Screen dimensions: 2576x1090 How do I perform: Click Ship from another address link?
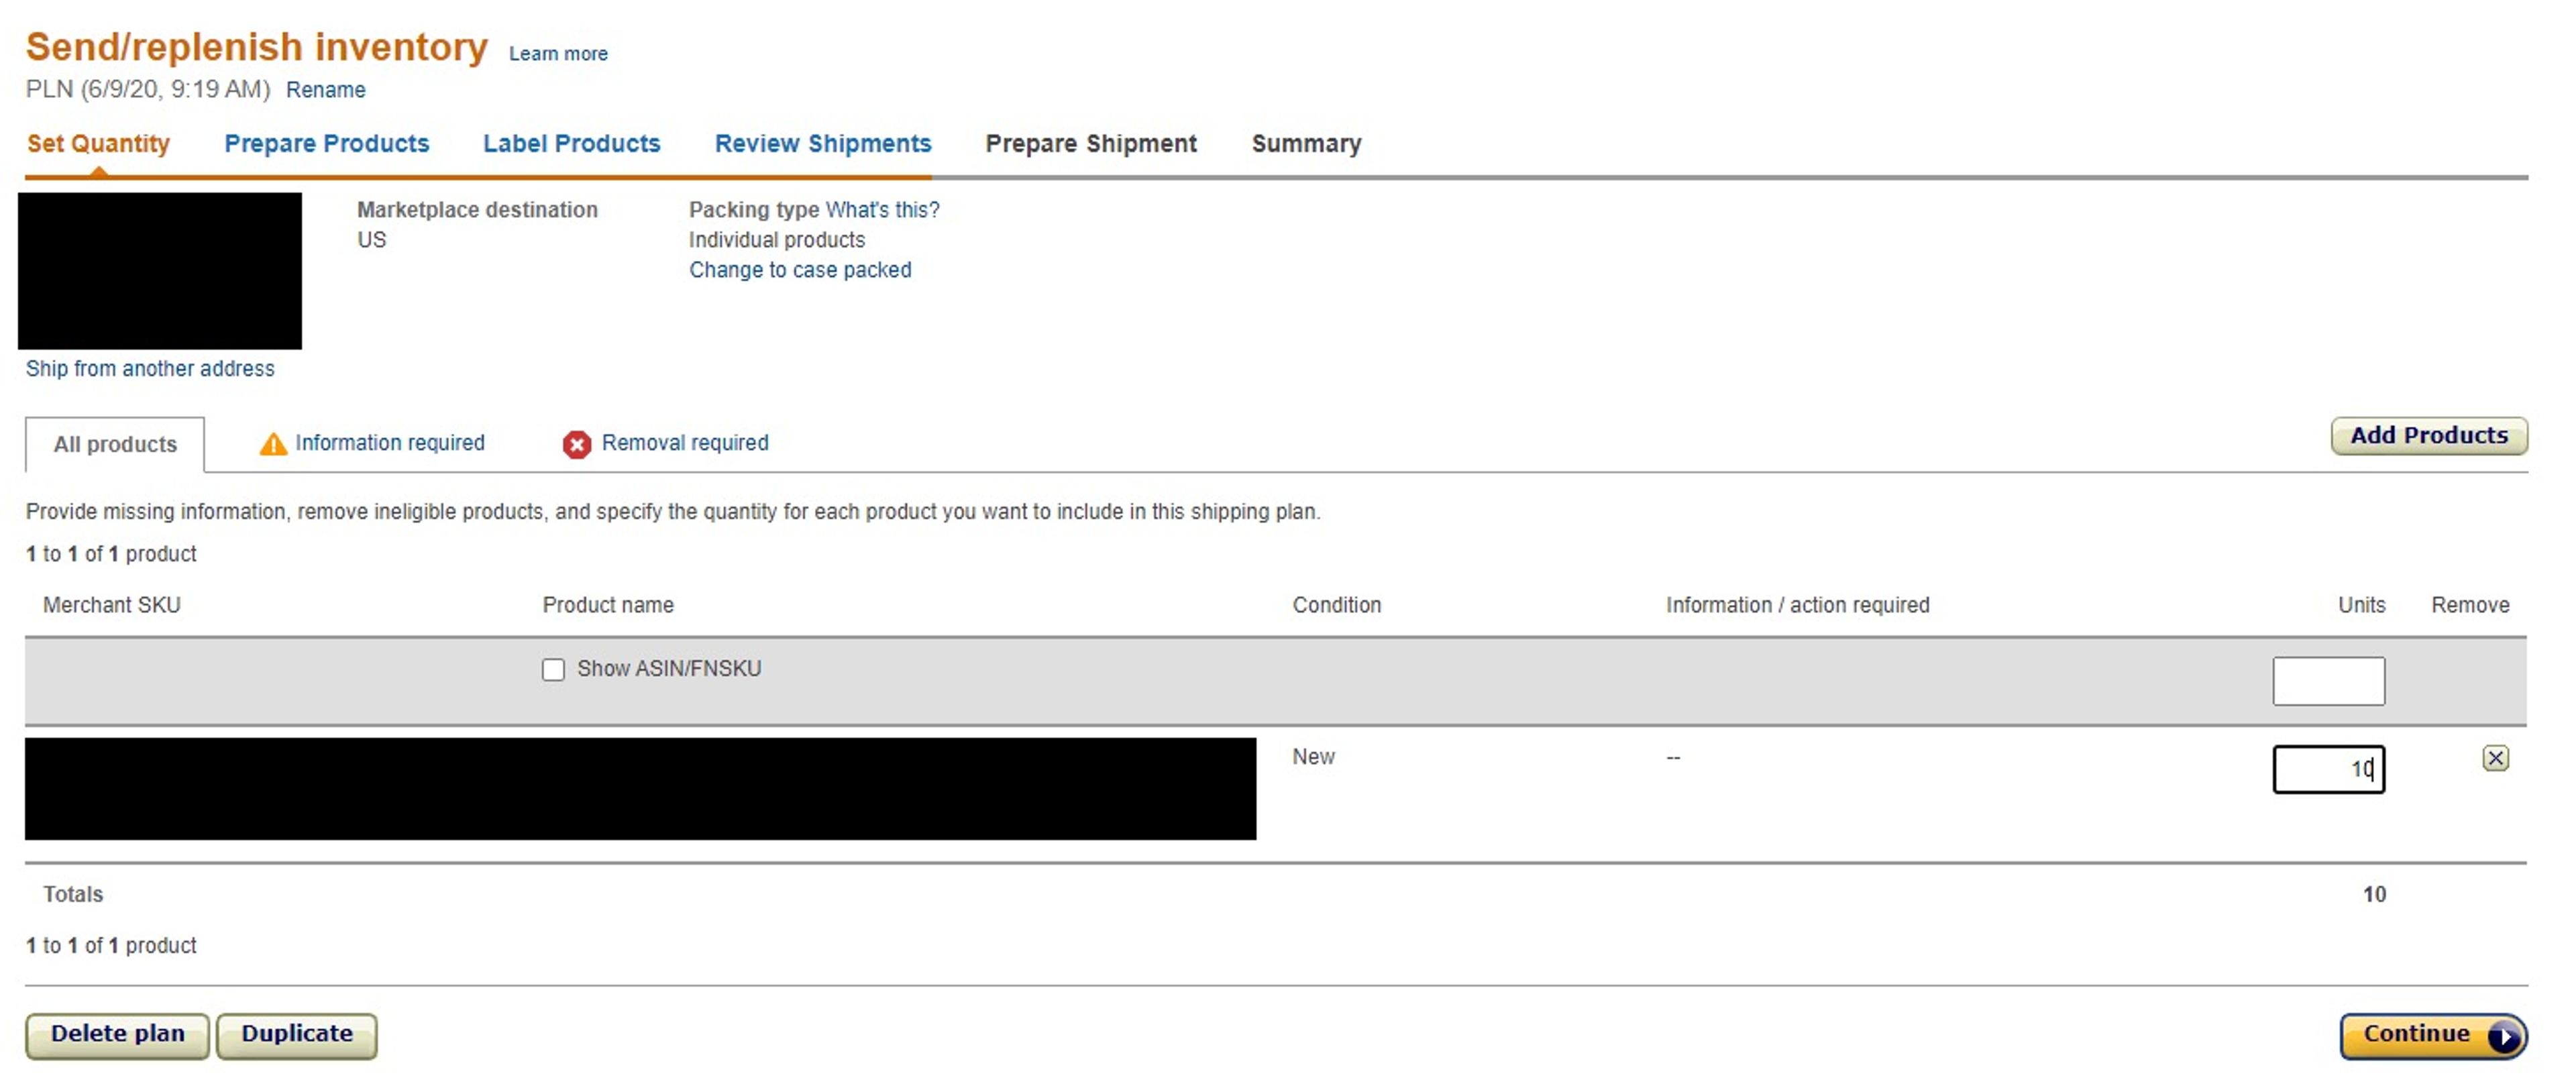point(150,368)
